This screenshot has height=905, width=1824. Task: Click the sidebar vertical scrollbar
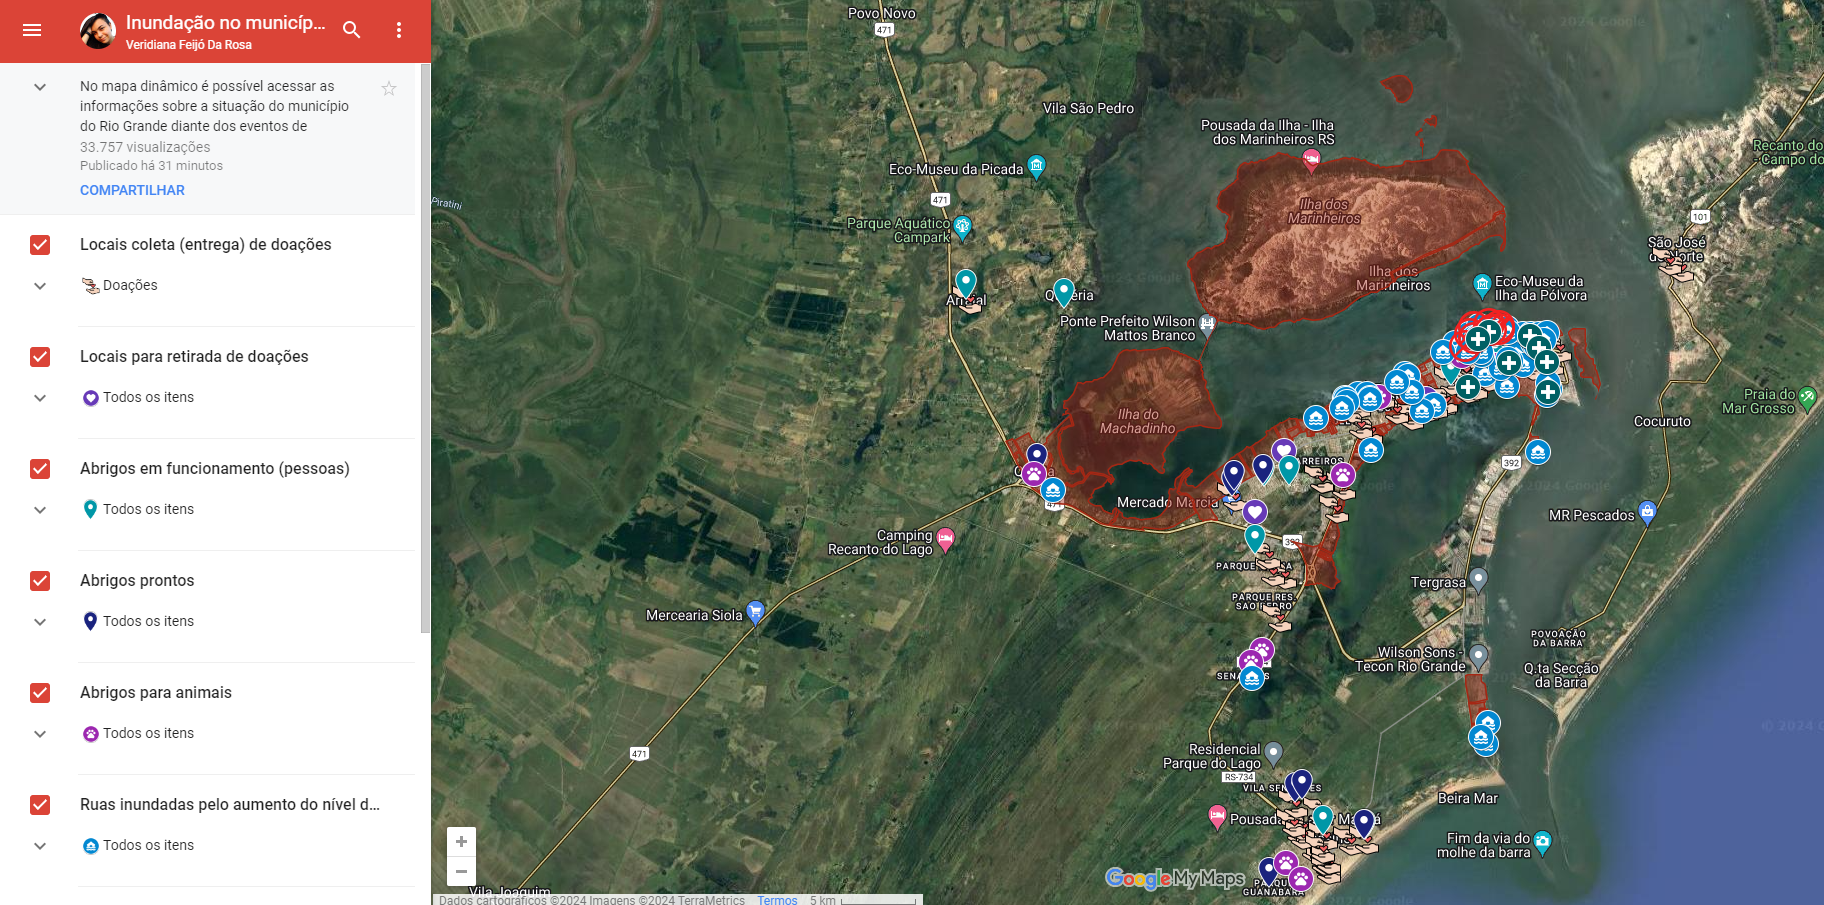pyautogui.click(x=425, y=350)
